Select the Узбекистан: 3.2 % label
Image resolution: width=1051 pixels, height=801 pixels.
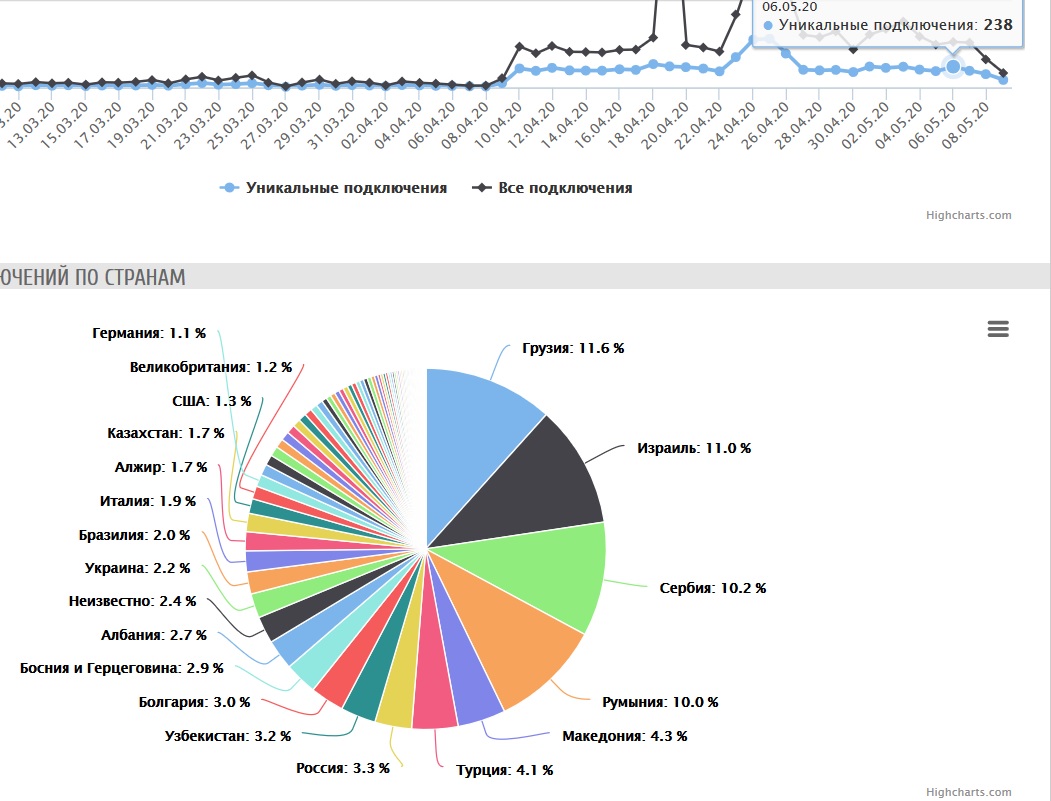click(x=228, y=736)
